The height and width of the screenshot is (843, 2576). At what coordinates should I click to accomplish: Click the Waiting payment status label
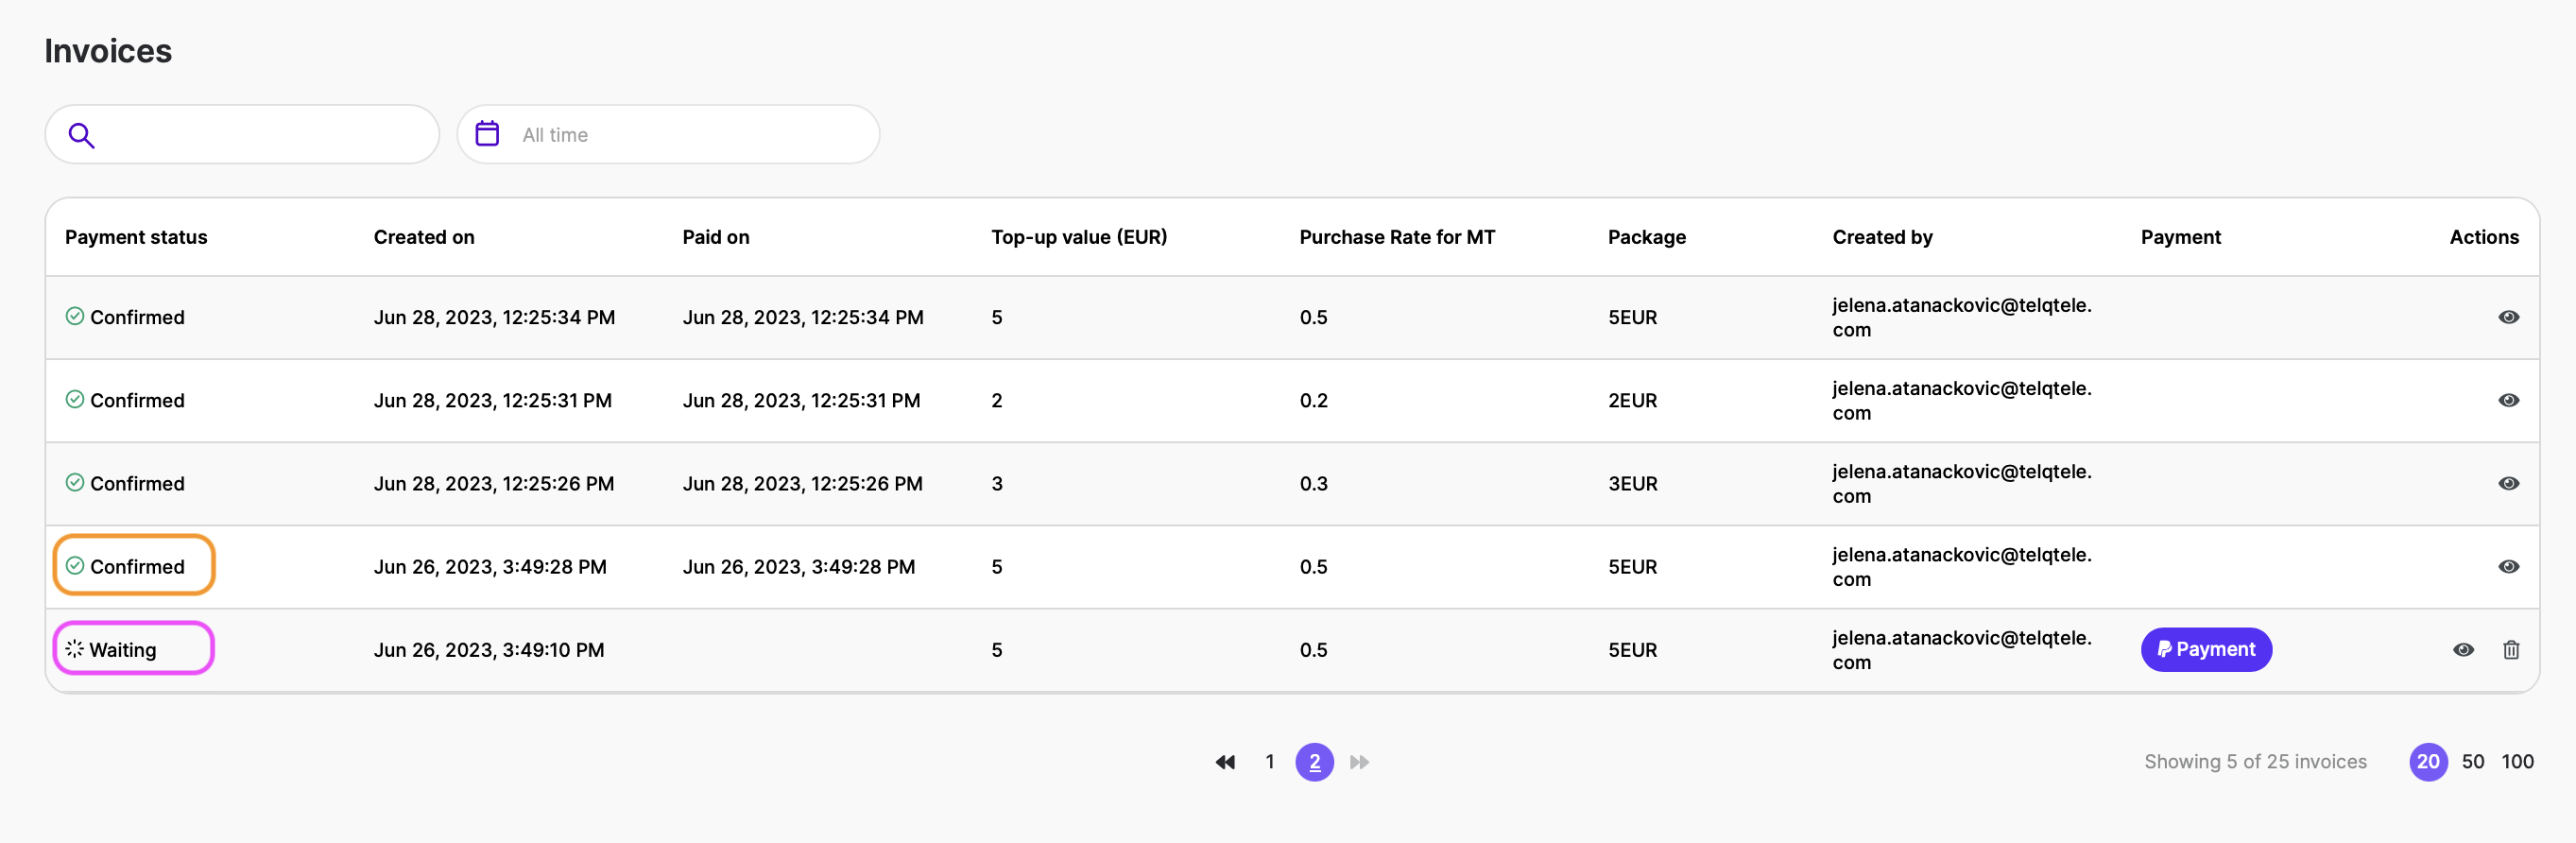122,650
